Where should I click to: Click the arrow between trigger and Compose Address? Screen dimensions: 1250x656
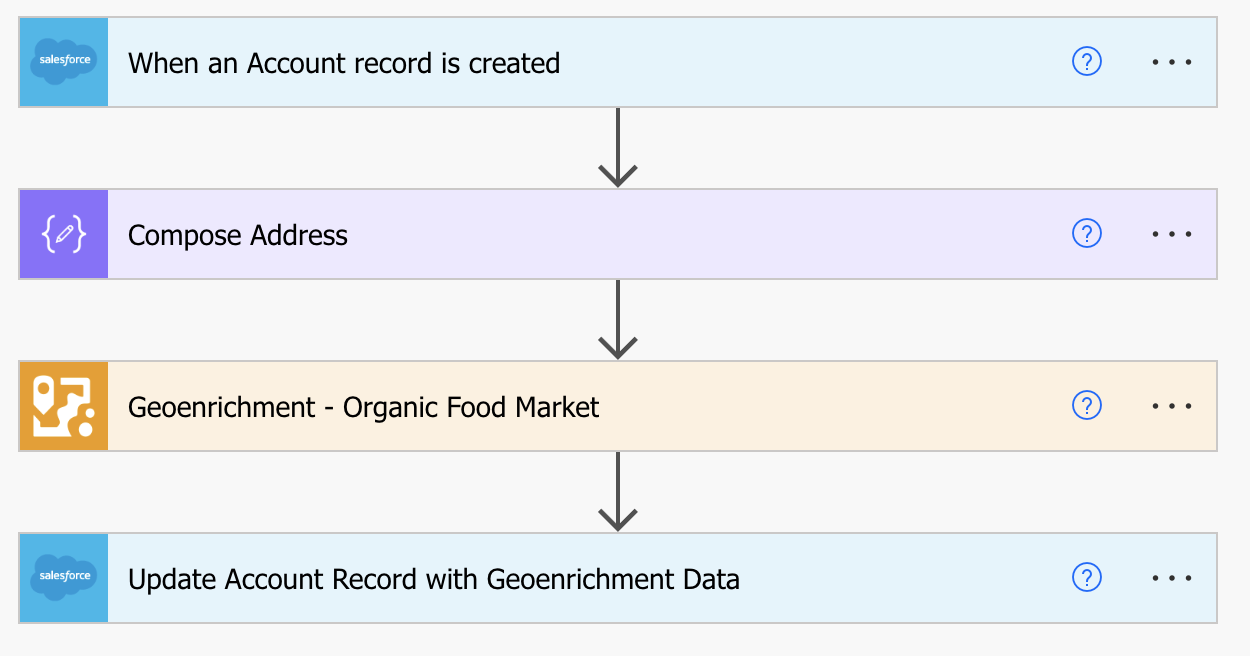(618, 148)
